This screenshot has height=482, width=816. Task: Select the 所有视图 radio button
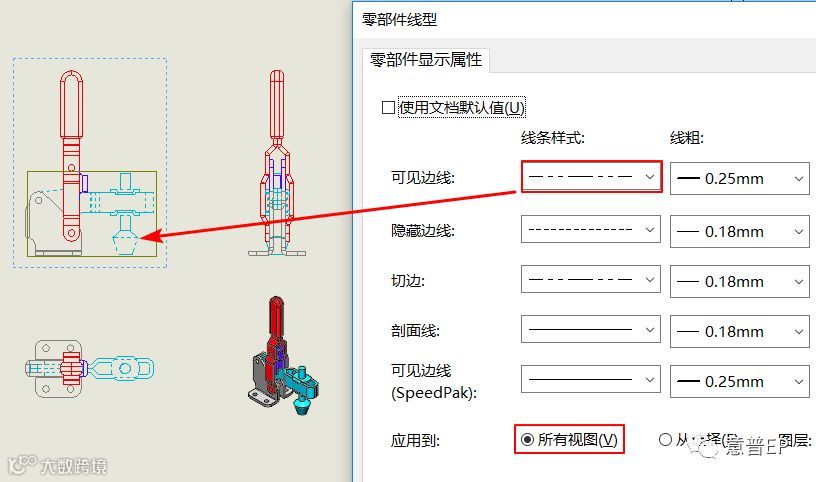click(527, 440)
